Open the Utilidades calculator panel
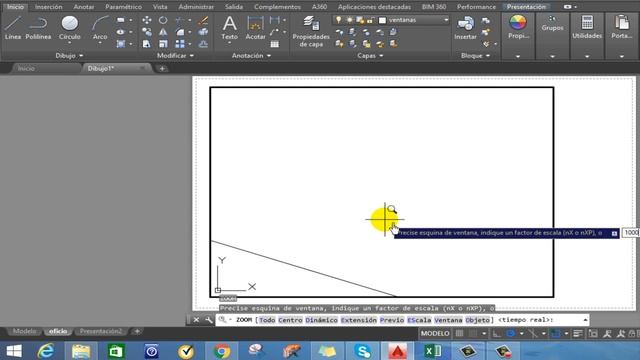 (x=587, y=28)
